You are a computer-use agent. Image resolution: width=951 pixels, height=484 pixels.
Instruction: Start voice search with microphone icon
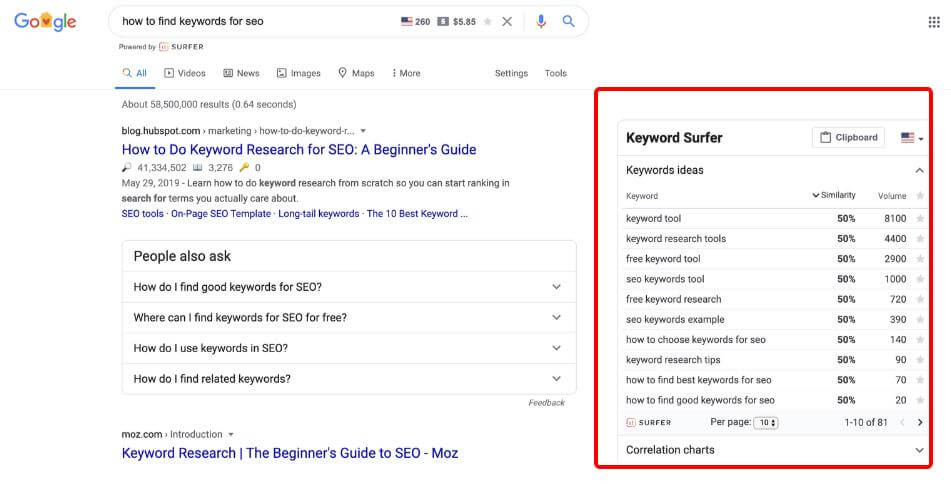click(541, 22)
